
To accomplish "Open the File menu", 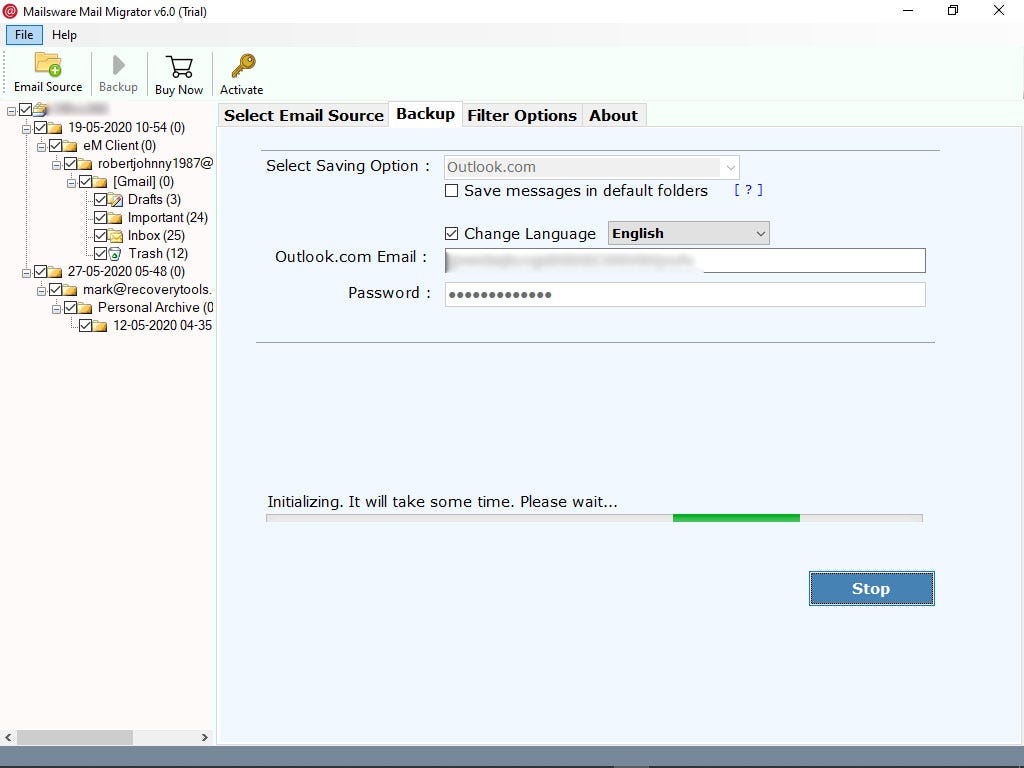I will tap(24, 35).
